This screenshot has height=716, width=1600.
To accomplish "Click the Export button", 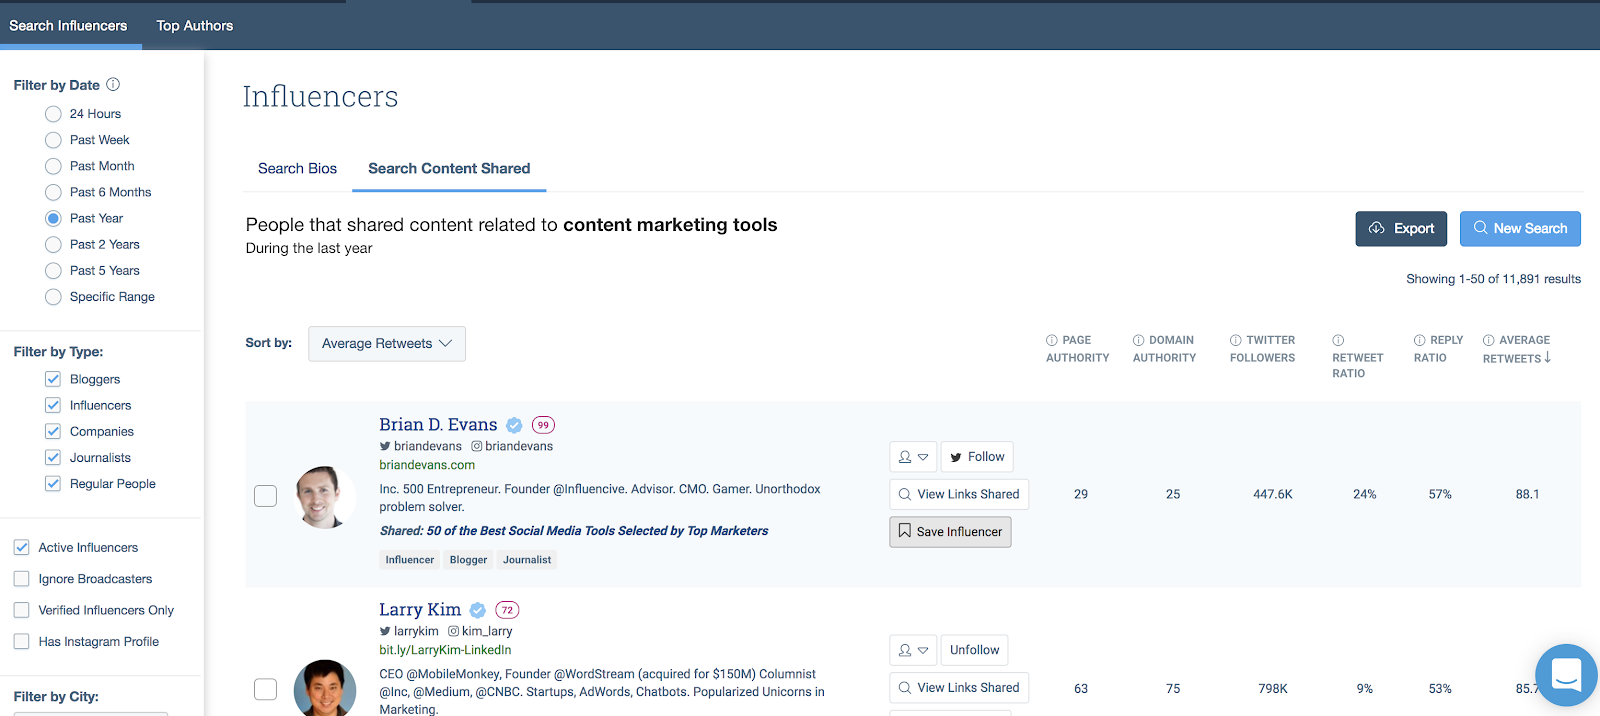I will (x=1401, y=229).
